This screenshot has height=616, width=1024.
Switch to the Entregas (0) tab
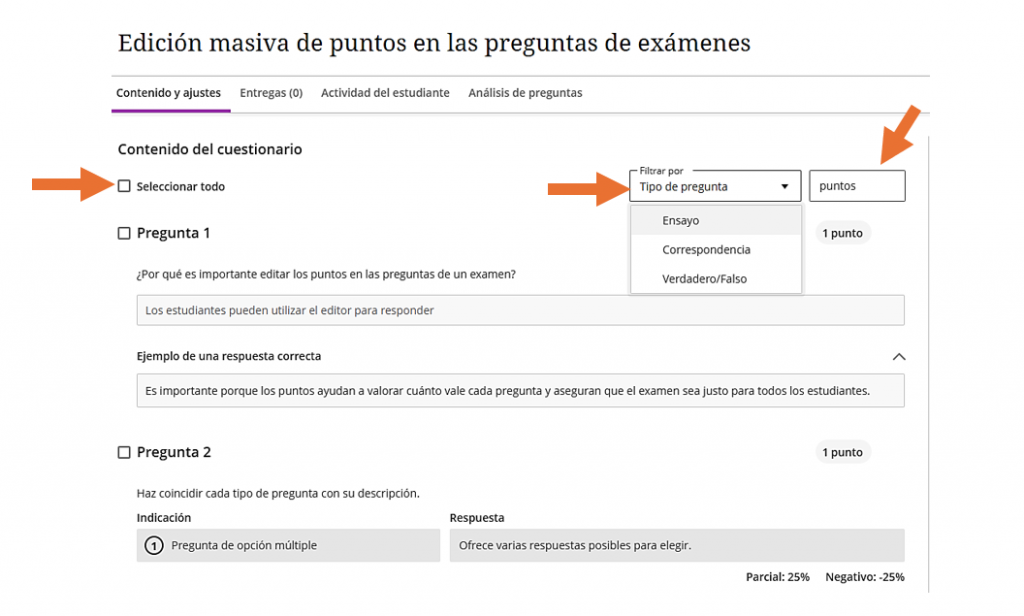[271, 93]
